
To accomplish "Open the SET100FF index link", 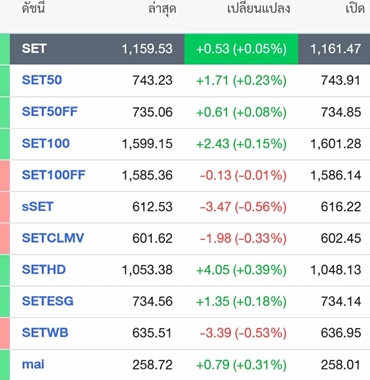I will pos(54,175).
